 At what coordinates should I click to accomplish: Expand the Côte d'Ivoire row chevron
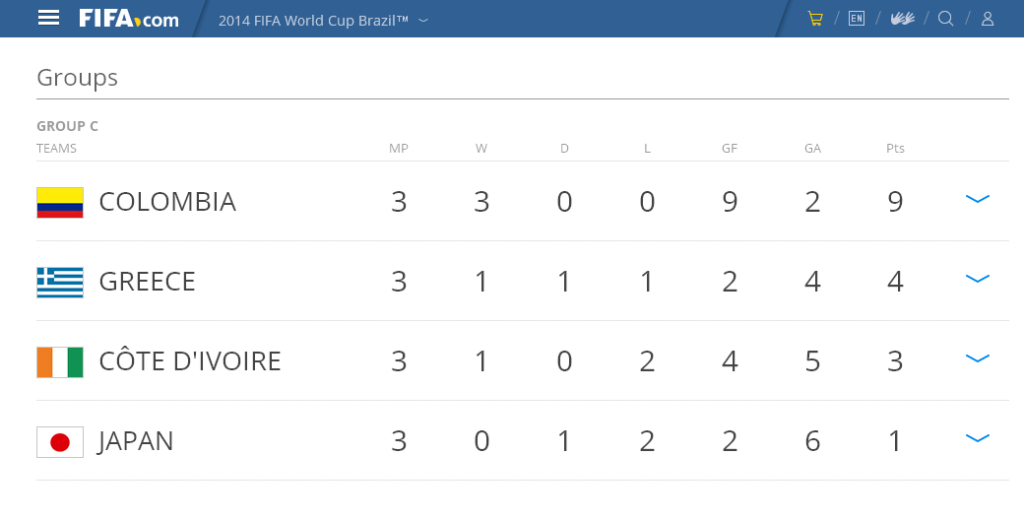pos(978,358)
